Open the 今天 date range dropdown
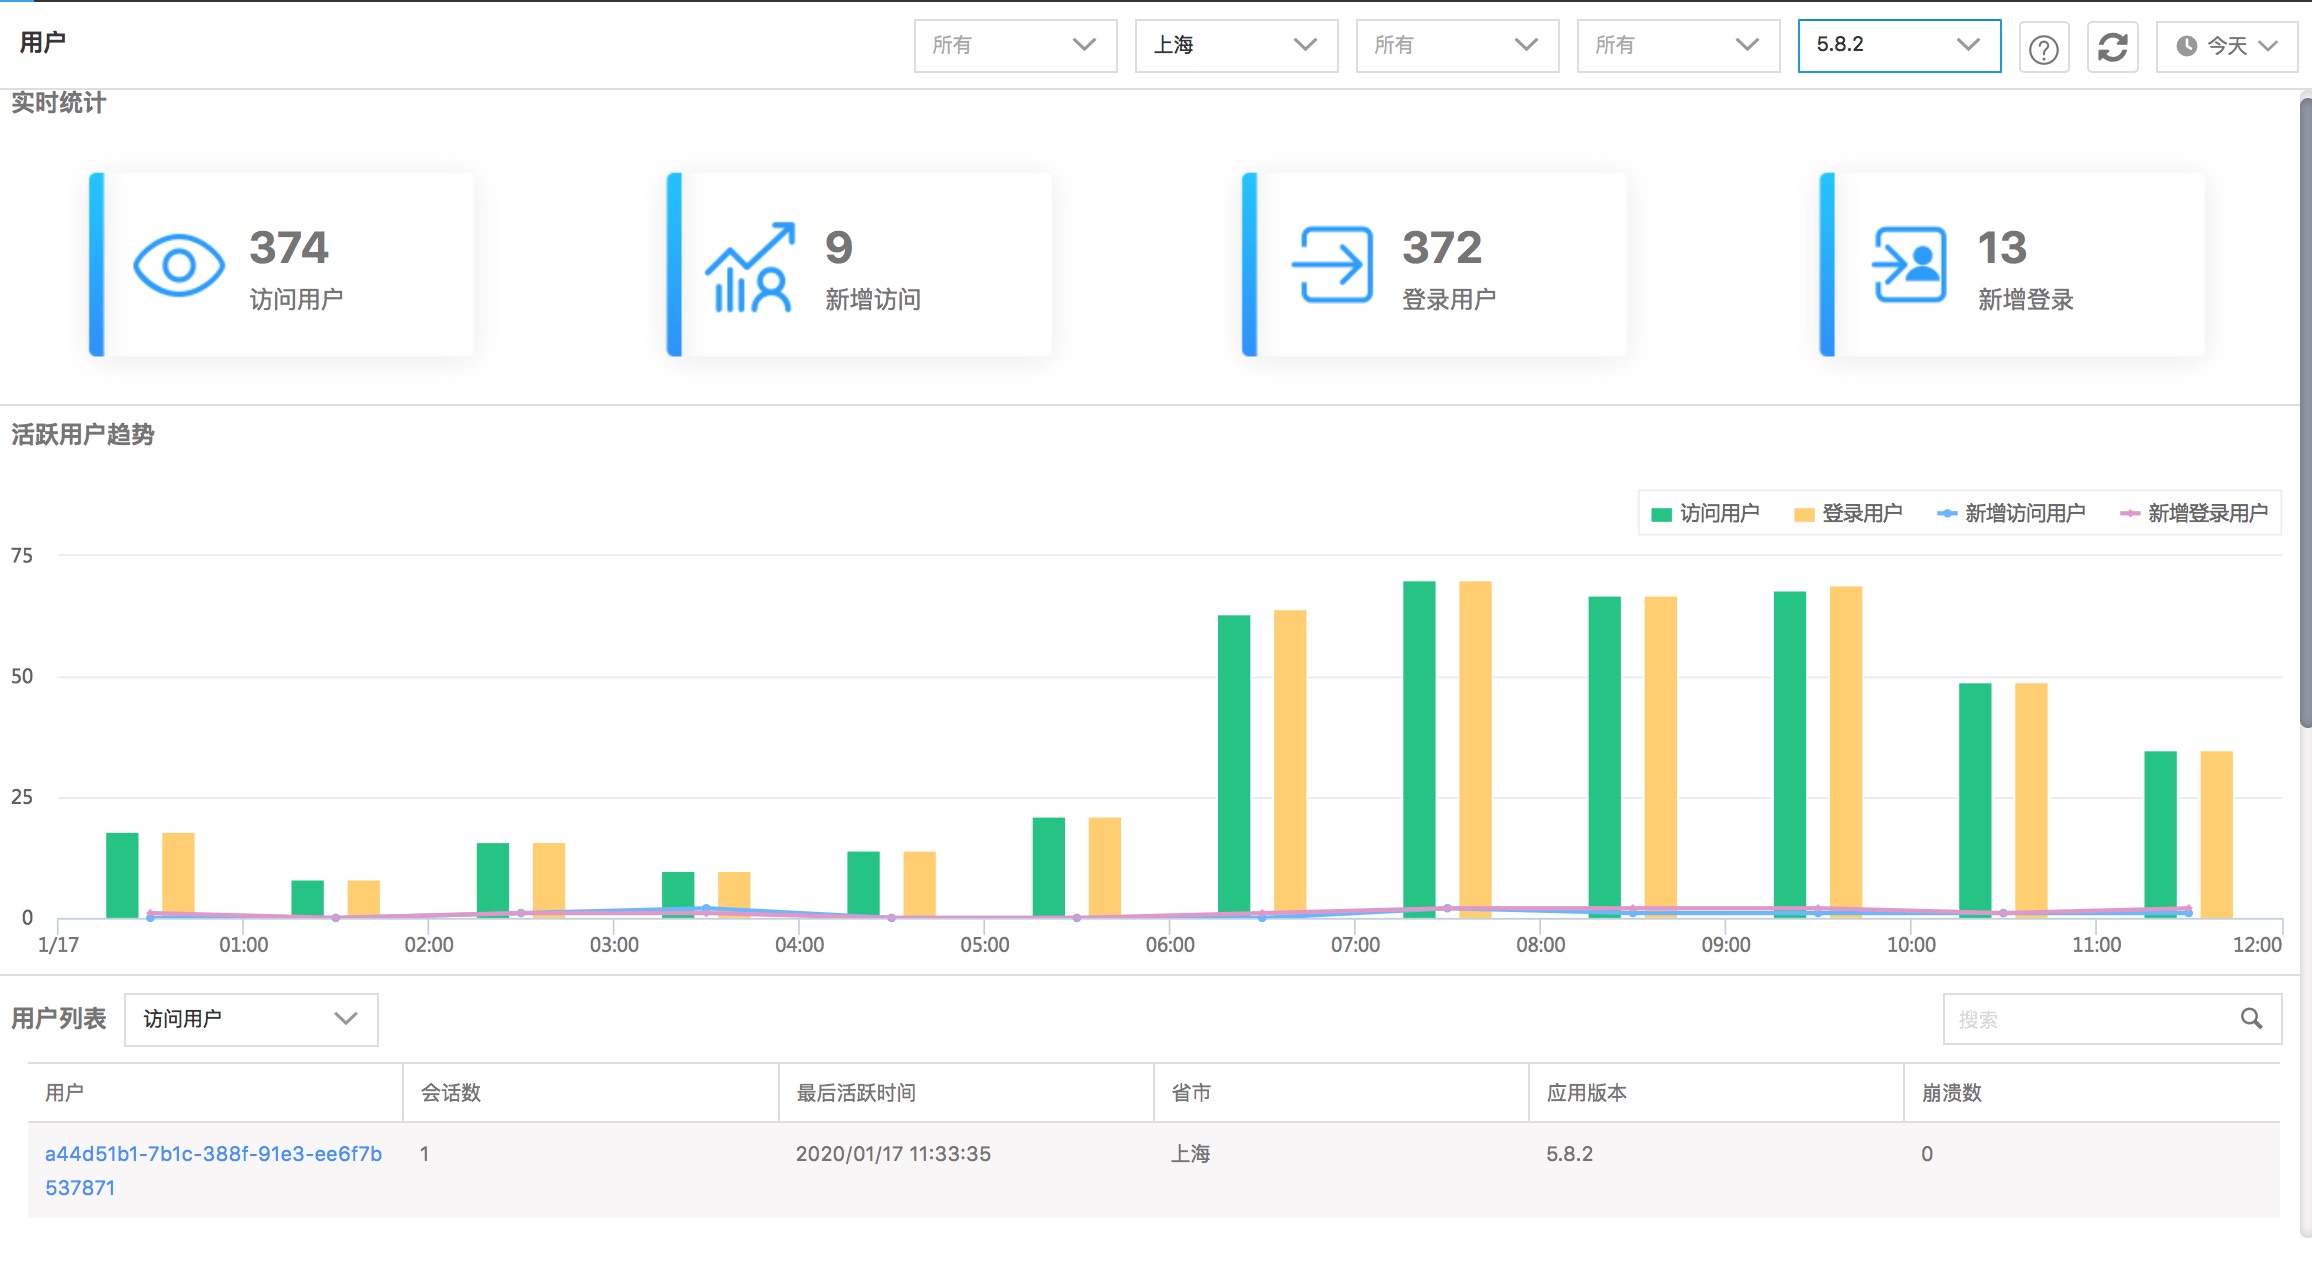Viewport: 2312px width, 1270px height. click(2226, 46)
